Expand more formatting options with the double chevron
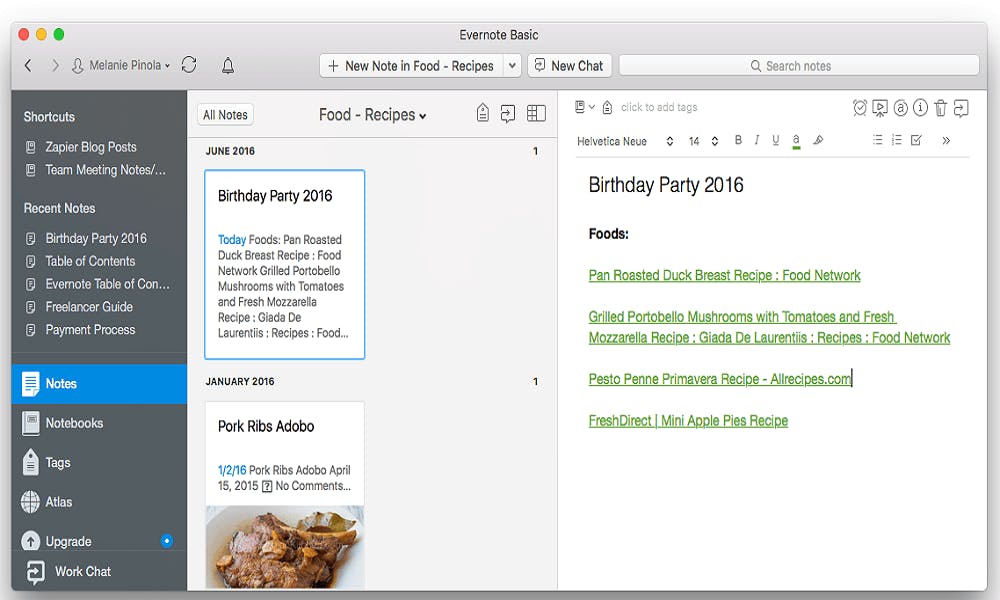The image size is (1000, 600). pyautogui.click(x=946, y=140)
